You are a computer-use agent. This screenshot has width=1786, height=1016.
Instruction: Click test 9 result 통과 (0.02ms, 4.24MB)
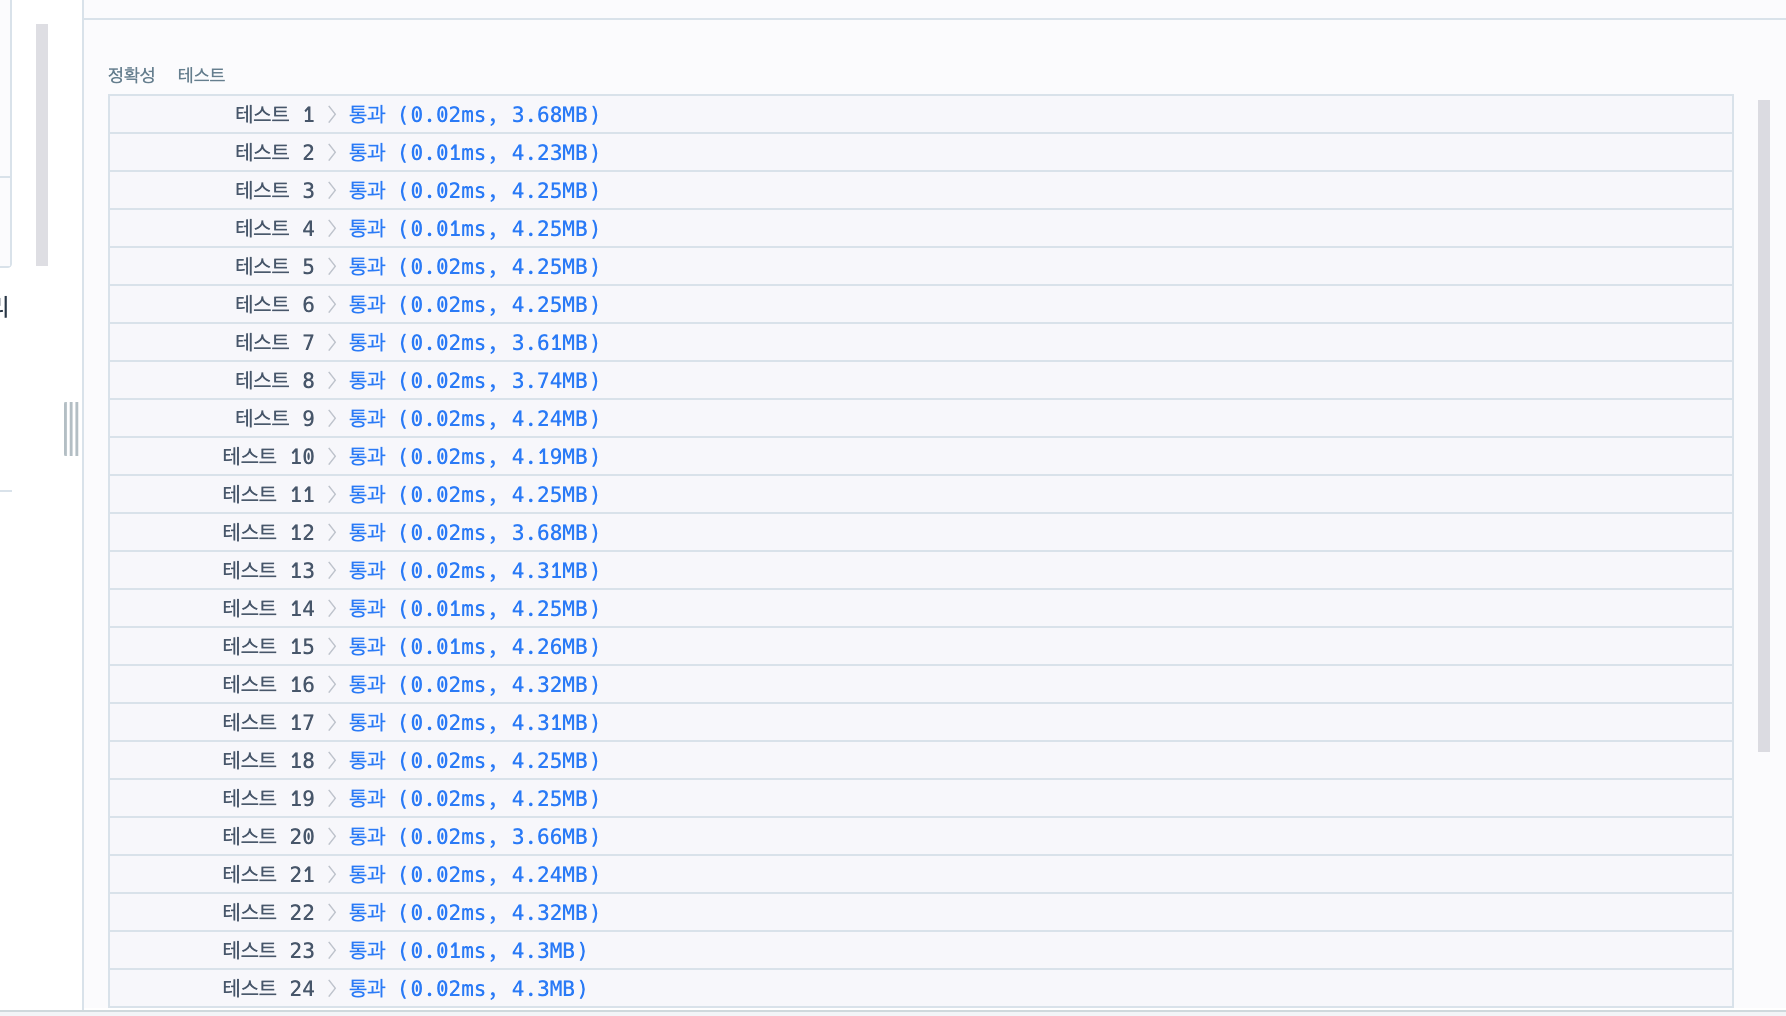pos(474,419)
